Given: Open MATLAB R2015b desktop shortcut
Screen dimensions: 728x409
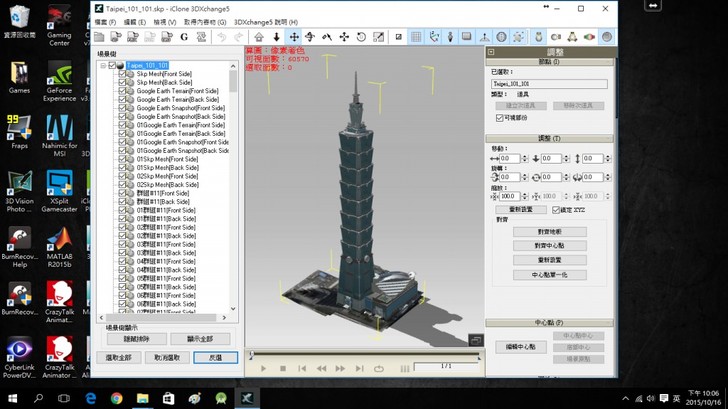Looking at the screenshot, I should (x=59, y=241).
